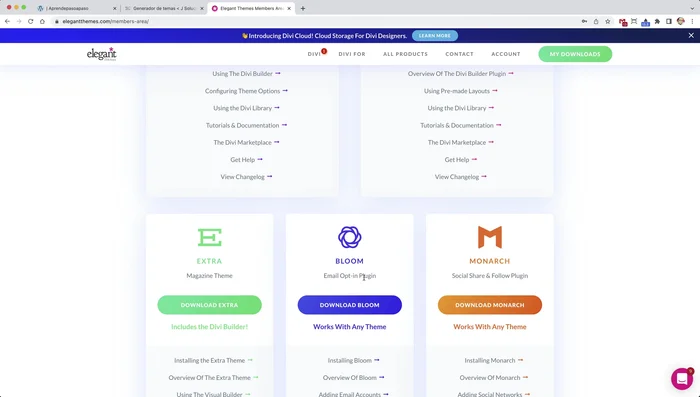Open a new browser tab with plus
This screenshot has height=397, width=700.
click(303, 8)
